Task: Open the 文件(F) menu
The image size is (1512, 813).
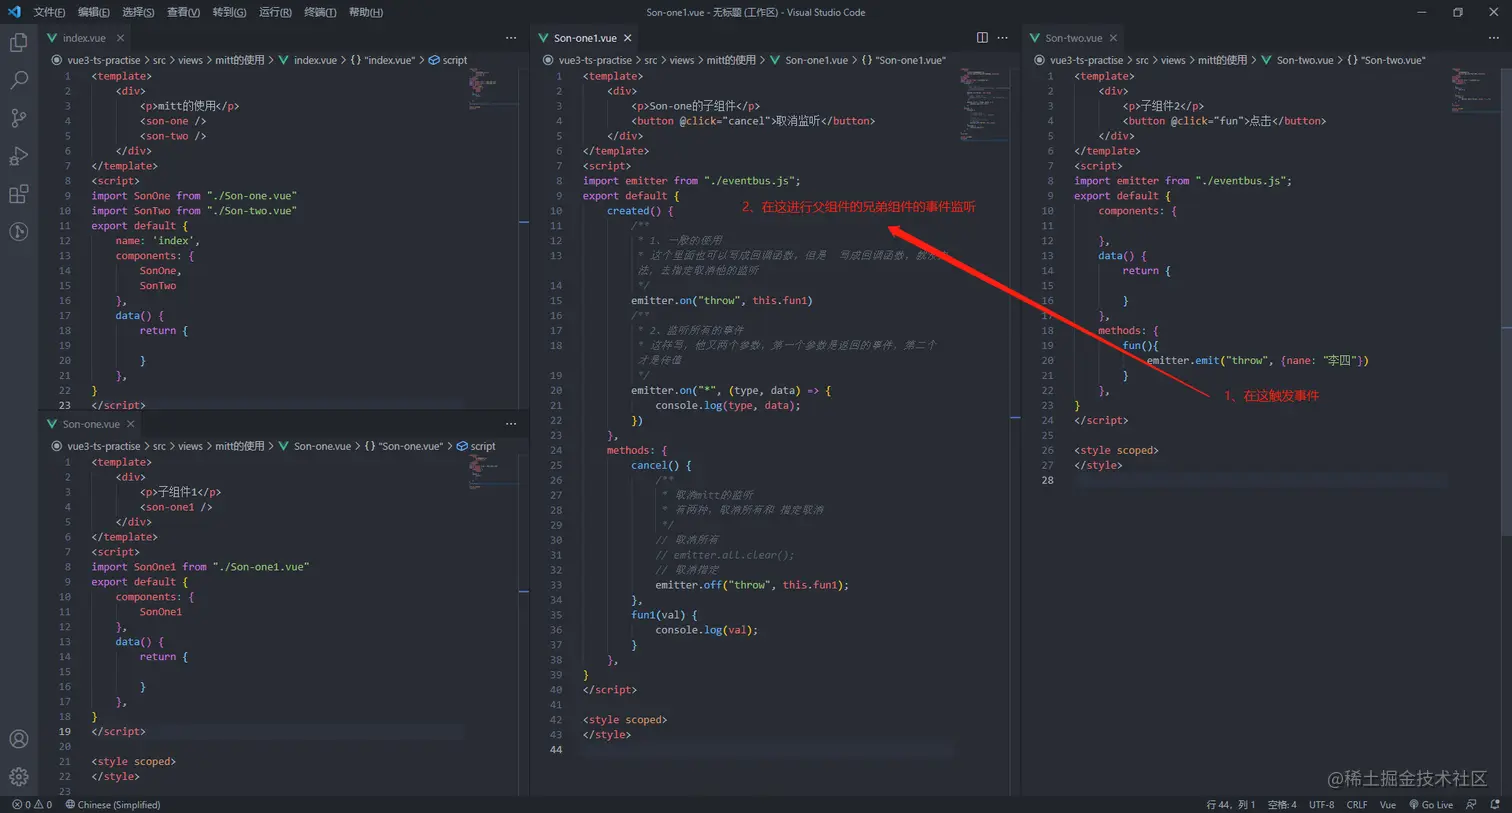Action: (49, 12)
